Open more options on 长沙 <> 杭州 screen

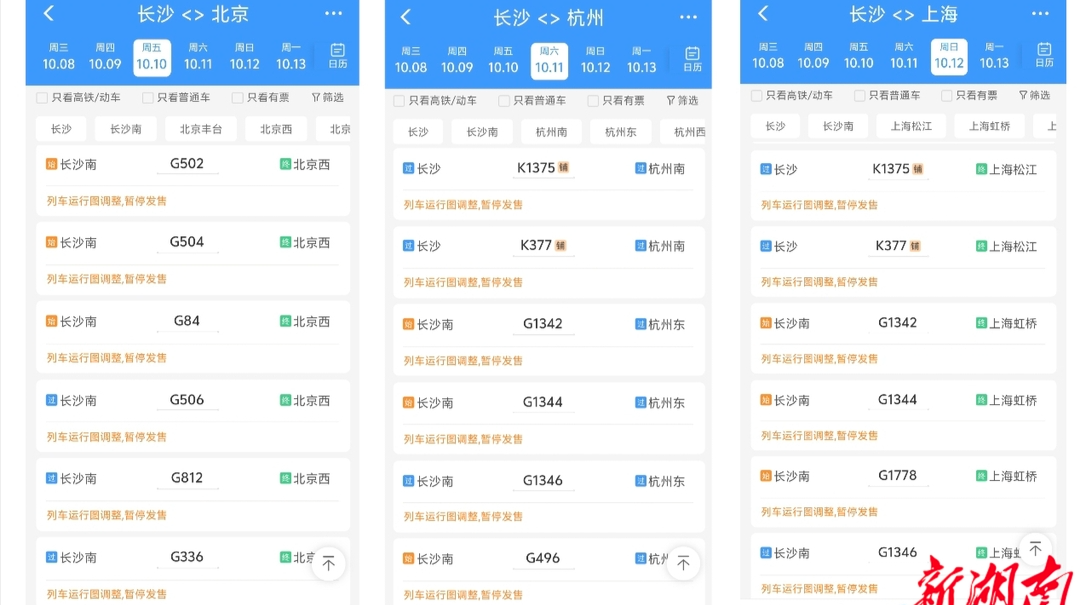tap(688, 17)
